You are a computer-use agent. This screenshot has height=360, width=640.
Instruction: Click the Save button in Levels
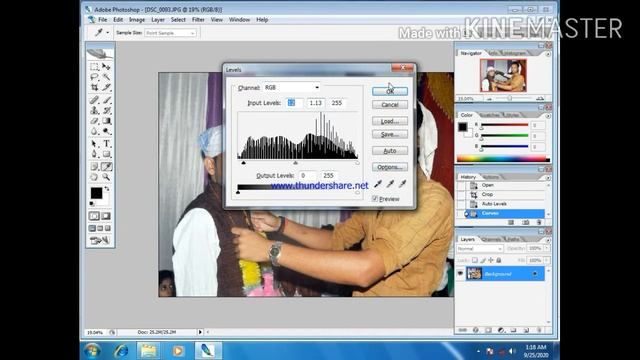coord(390,134)
